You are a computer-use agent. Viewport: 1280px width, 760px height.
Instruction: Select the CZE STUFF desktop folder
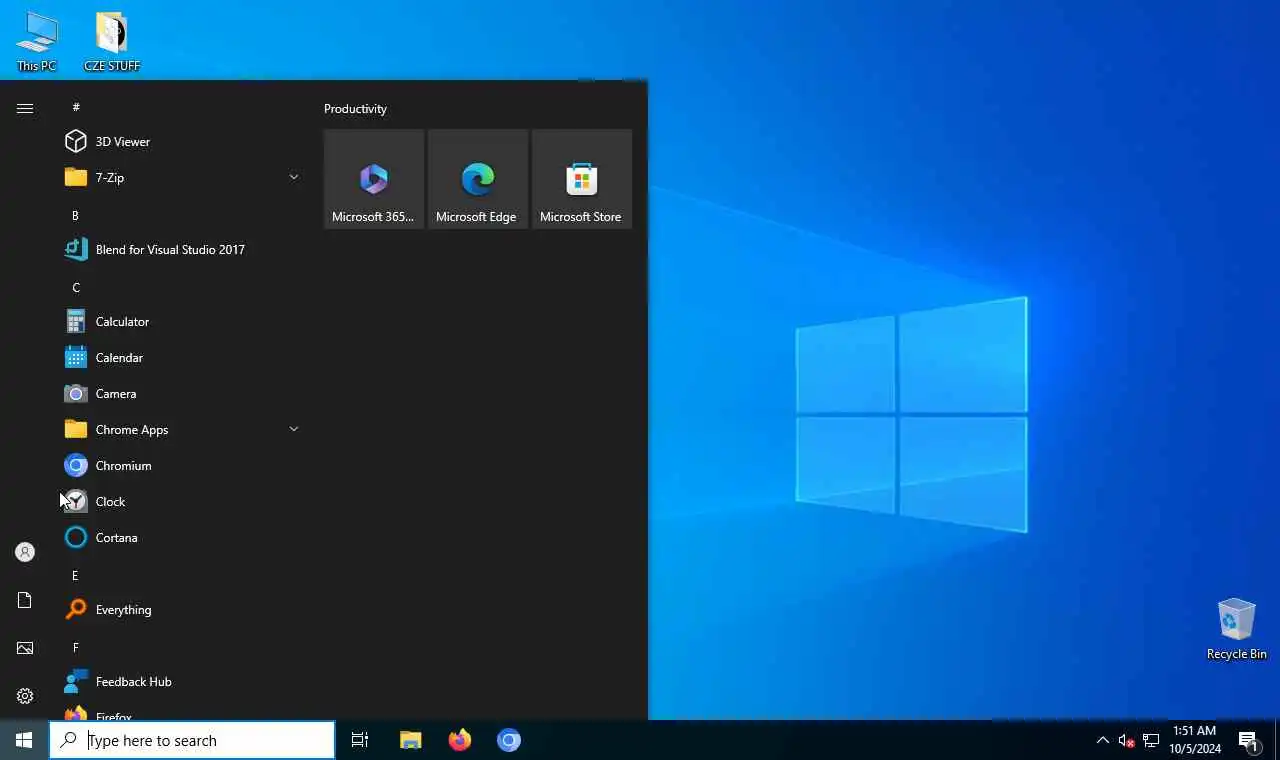[112, 42]
